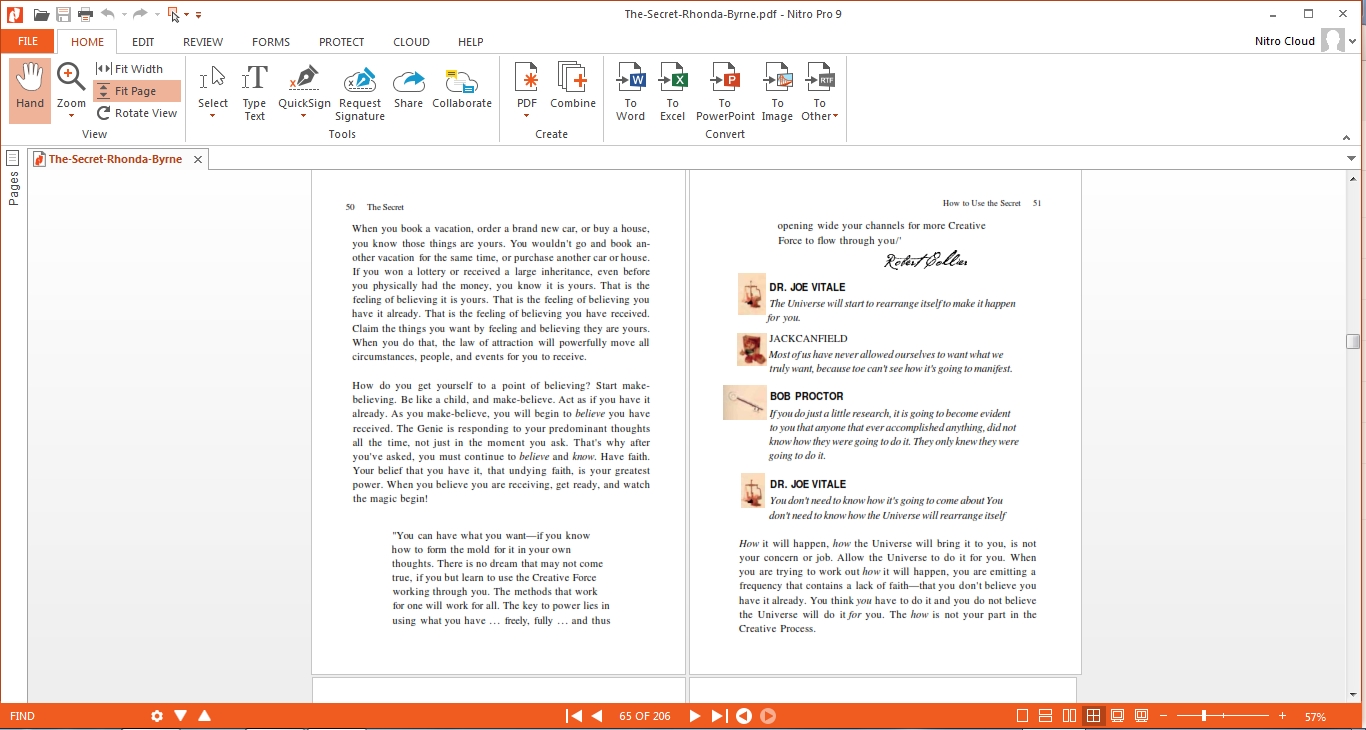Viewport: 1366px width, 730px height.
Task: Expand the redo history dropdown
Action: [x=157, y=15]
